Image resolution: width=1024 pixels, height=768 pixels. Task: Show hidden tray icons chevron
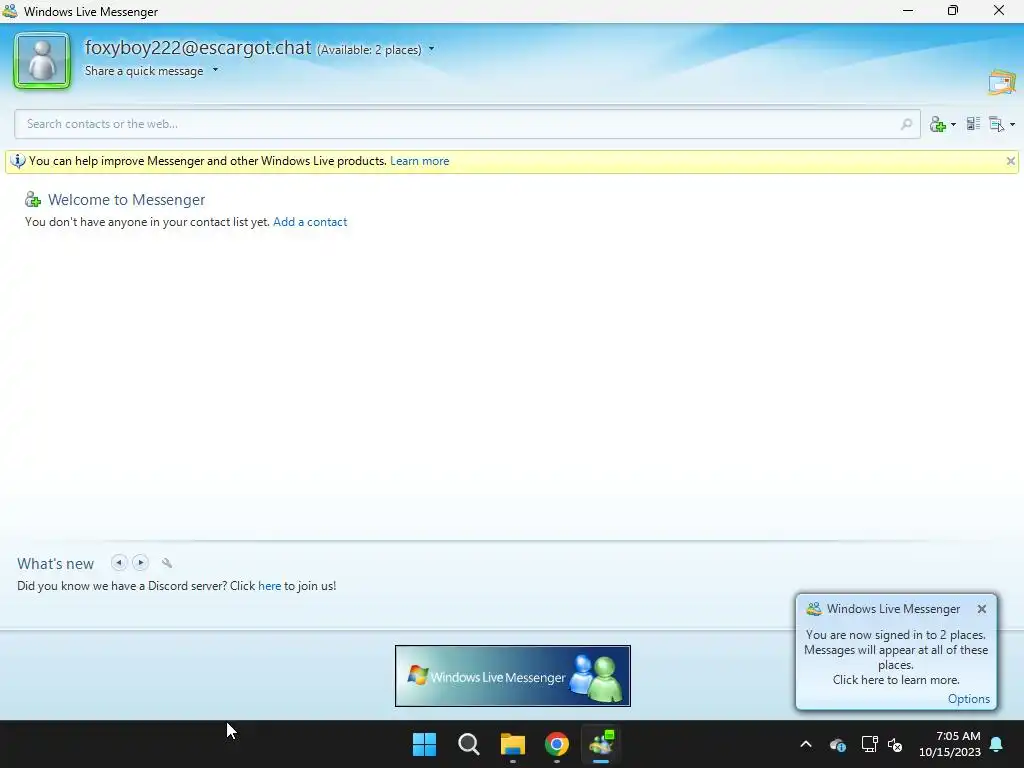point(806,744)
